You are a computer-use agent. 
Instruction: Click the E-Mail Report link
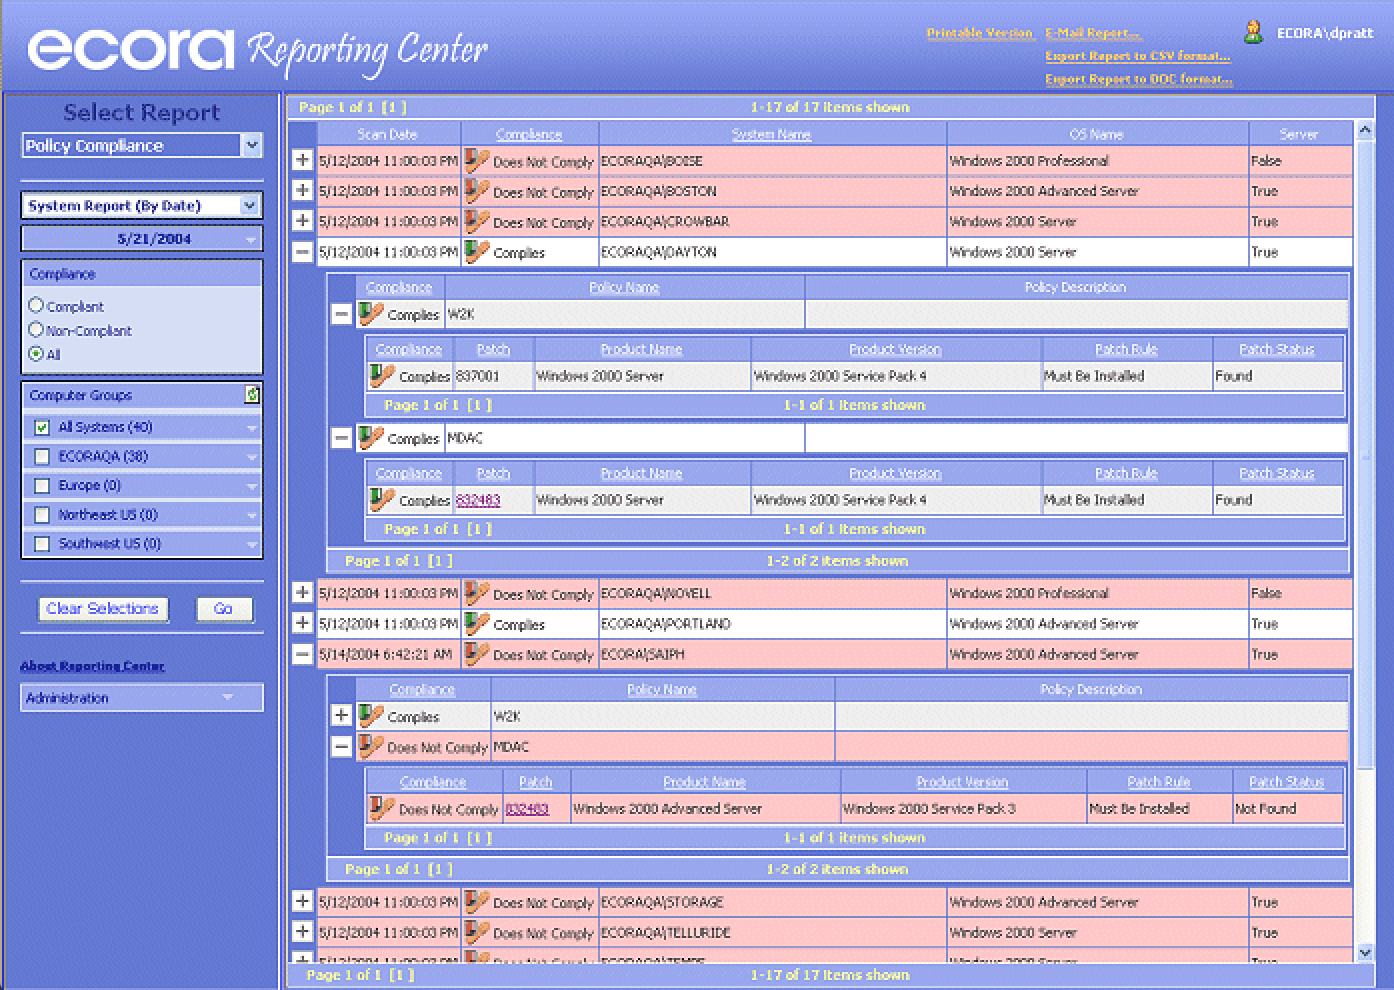click(1093, 33)
